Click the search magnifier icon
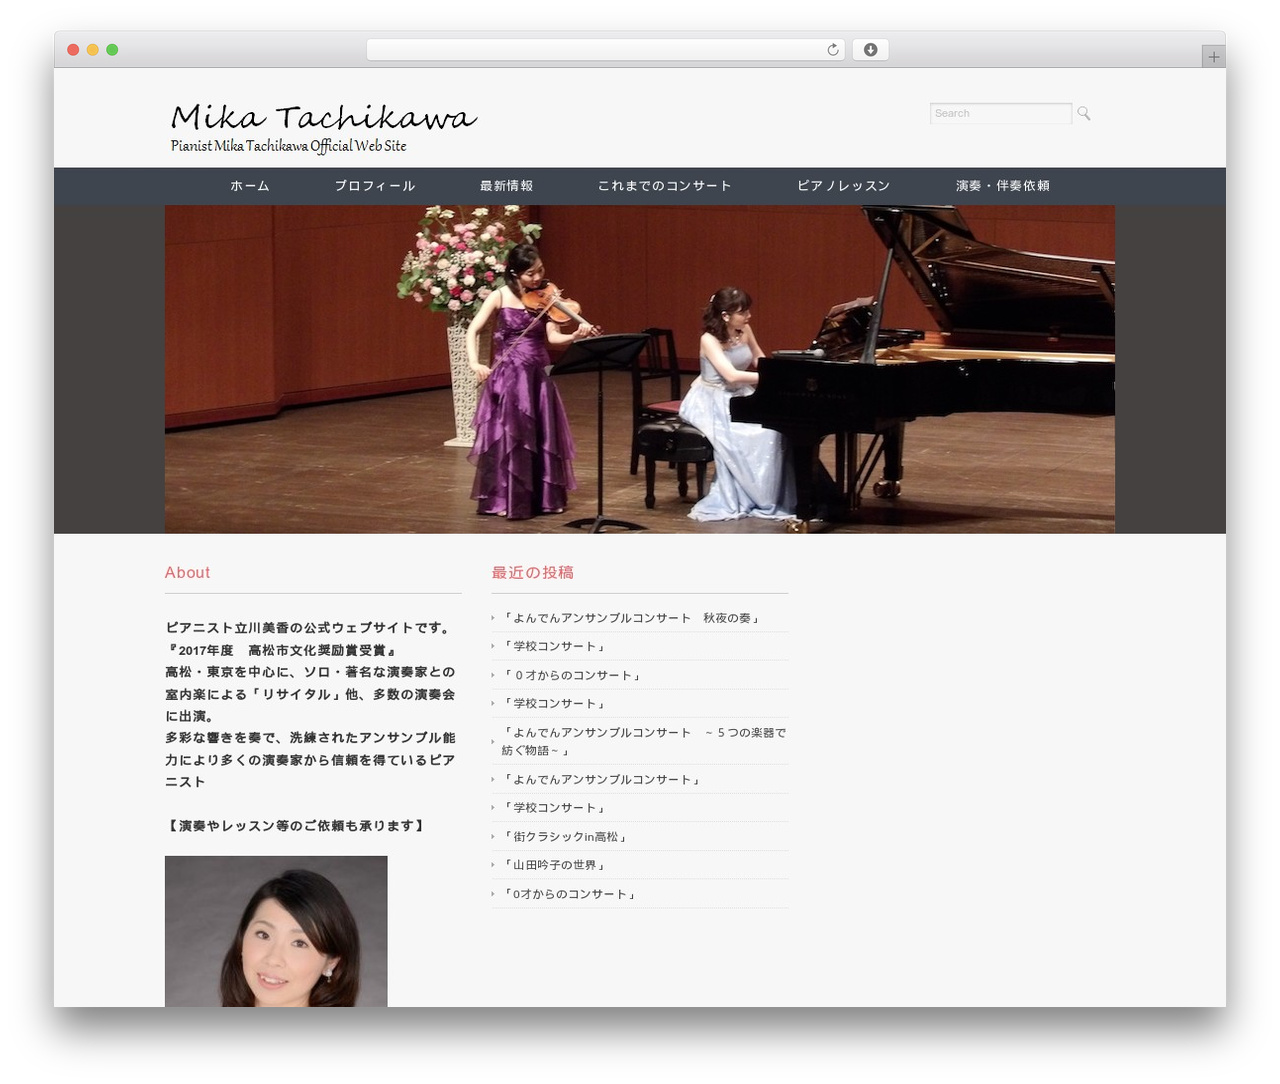This screenshot has width=1280, height=1084. [1083, 113]
